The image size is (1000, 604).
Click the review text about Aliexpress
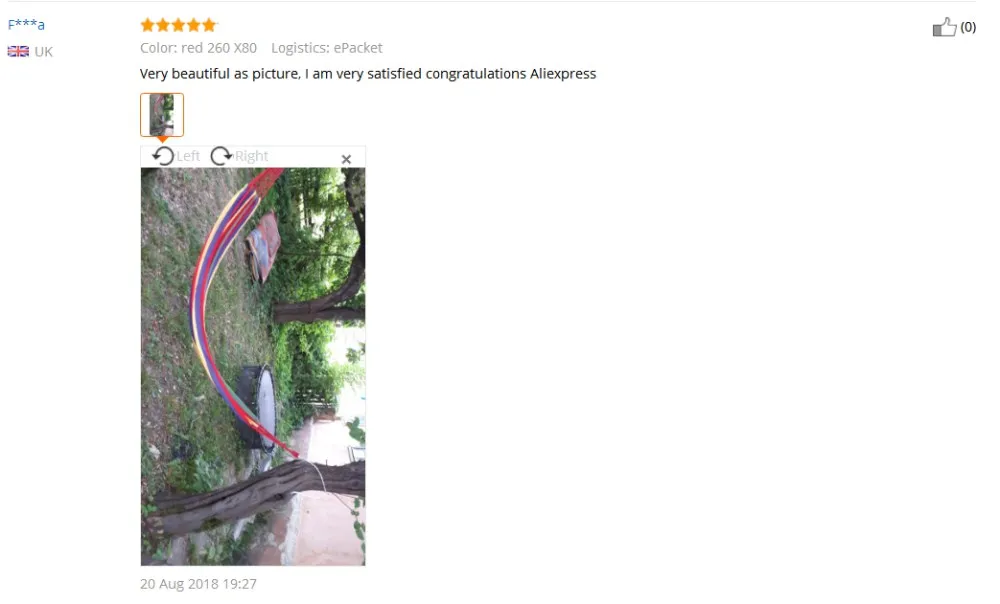368,74
